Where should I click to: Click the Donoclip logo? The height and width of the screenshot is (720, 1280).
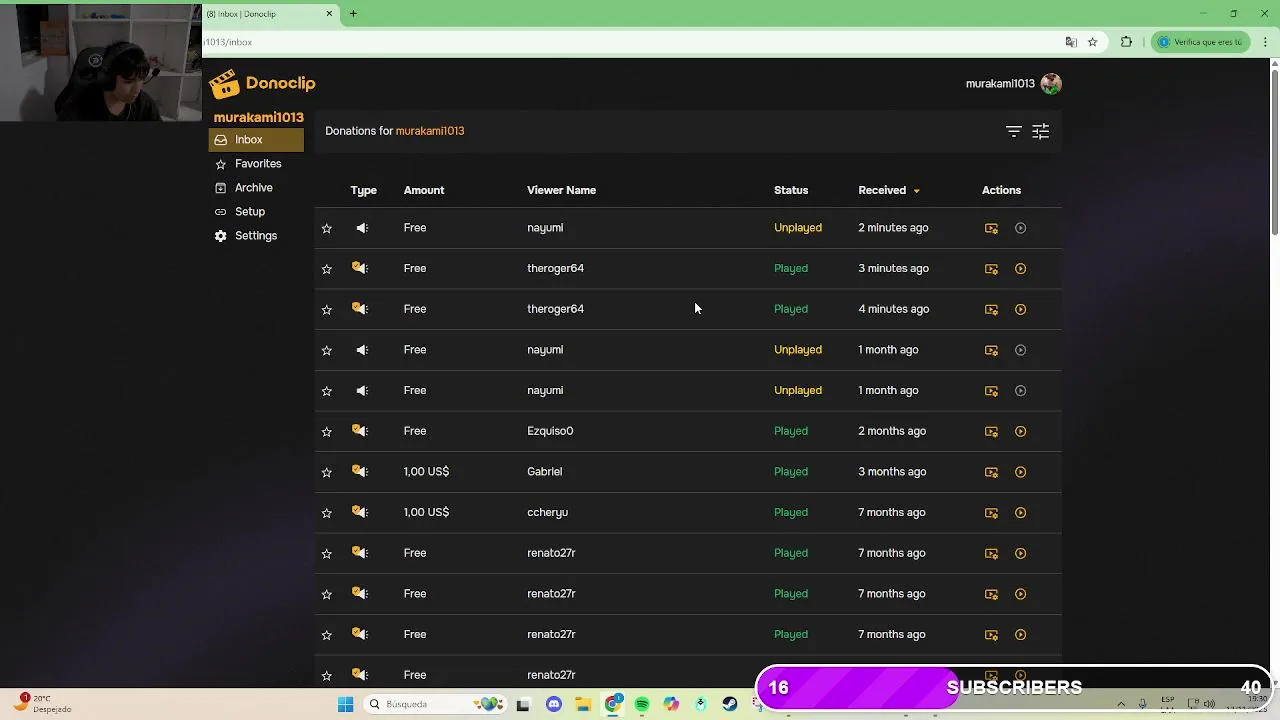262,84
